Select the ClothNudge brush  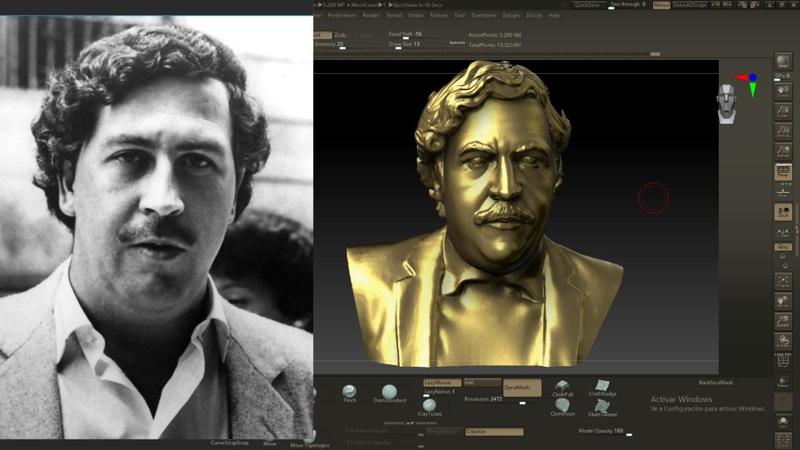click(602, 386)
